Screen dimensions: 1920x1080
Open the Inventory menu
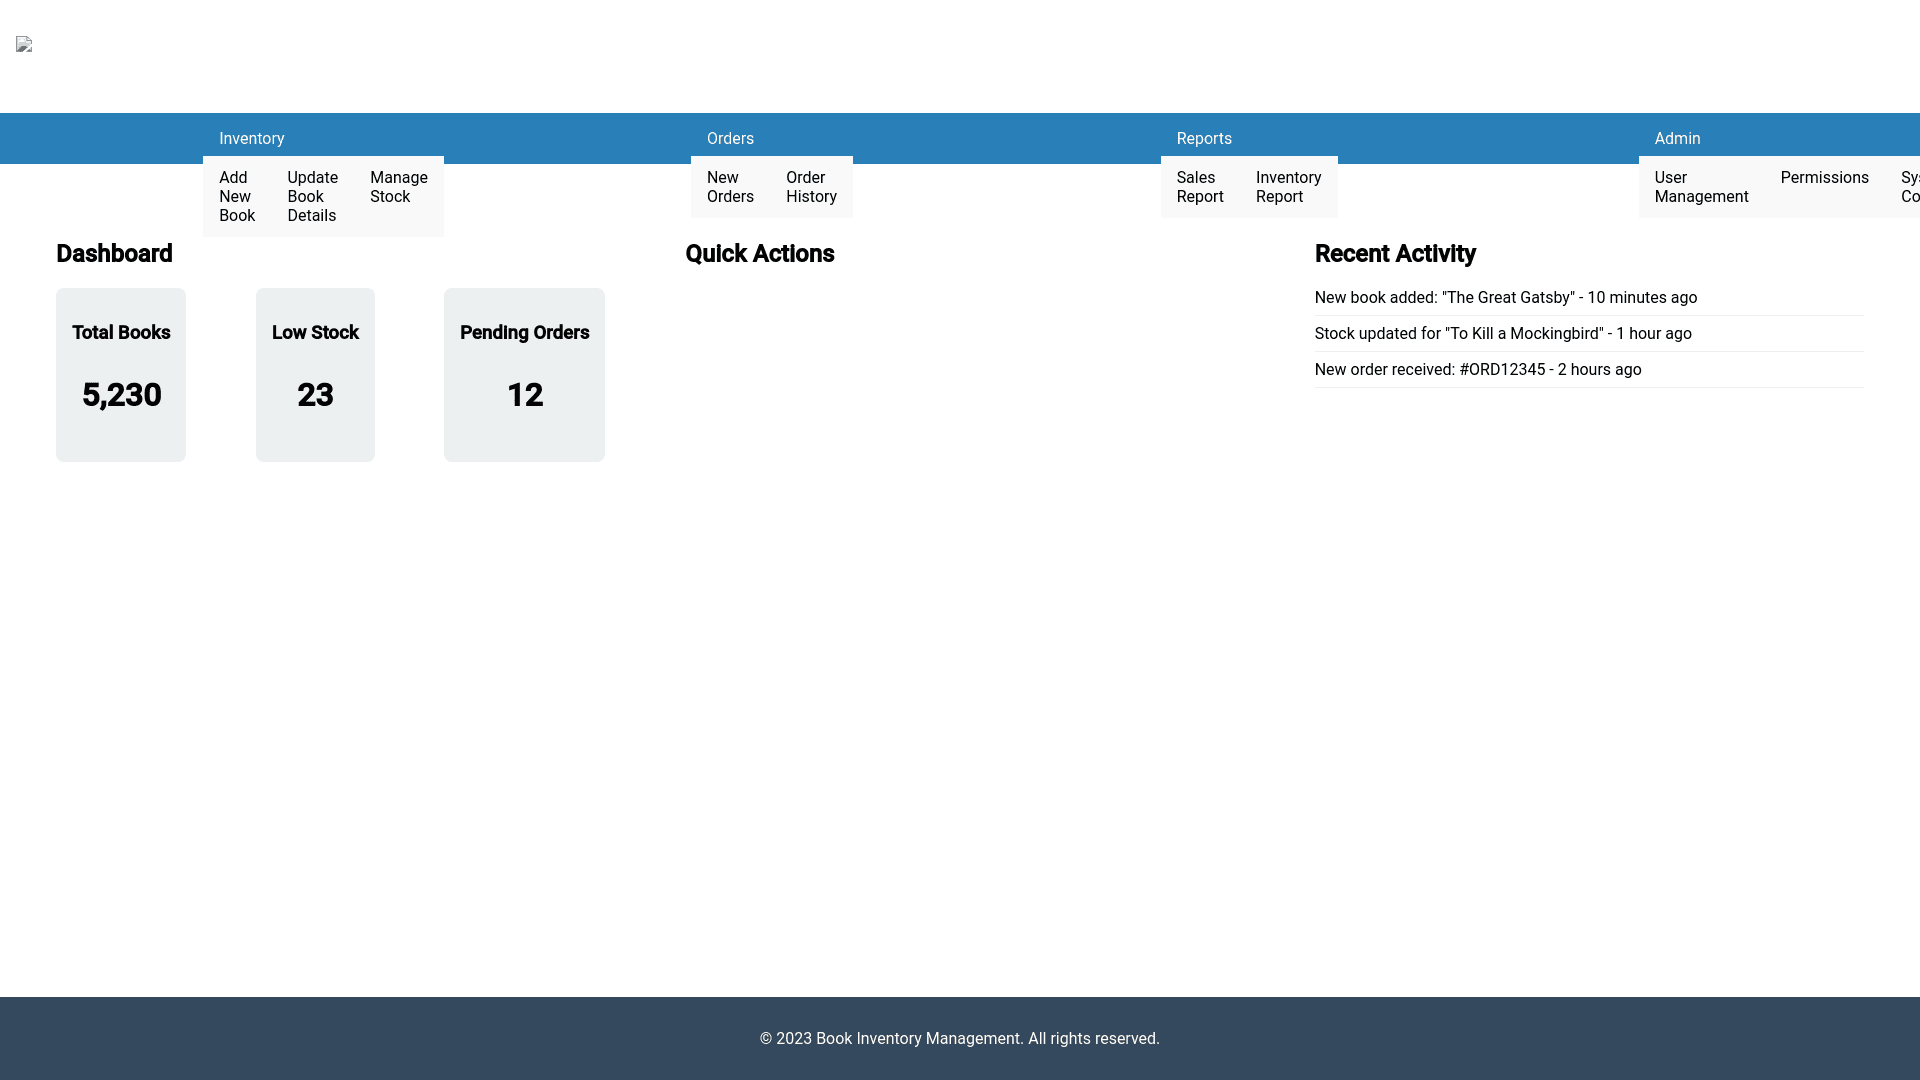pos(252,139)
